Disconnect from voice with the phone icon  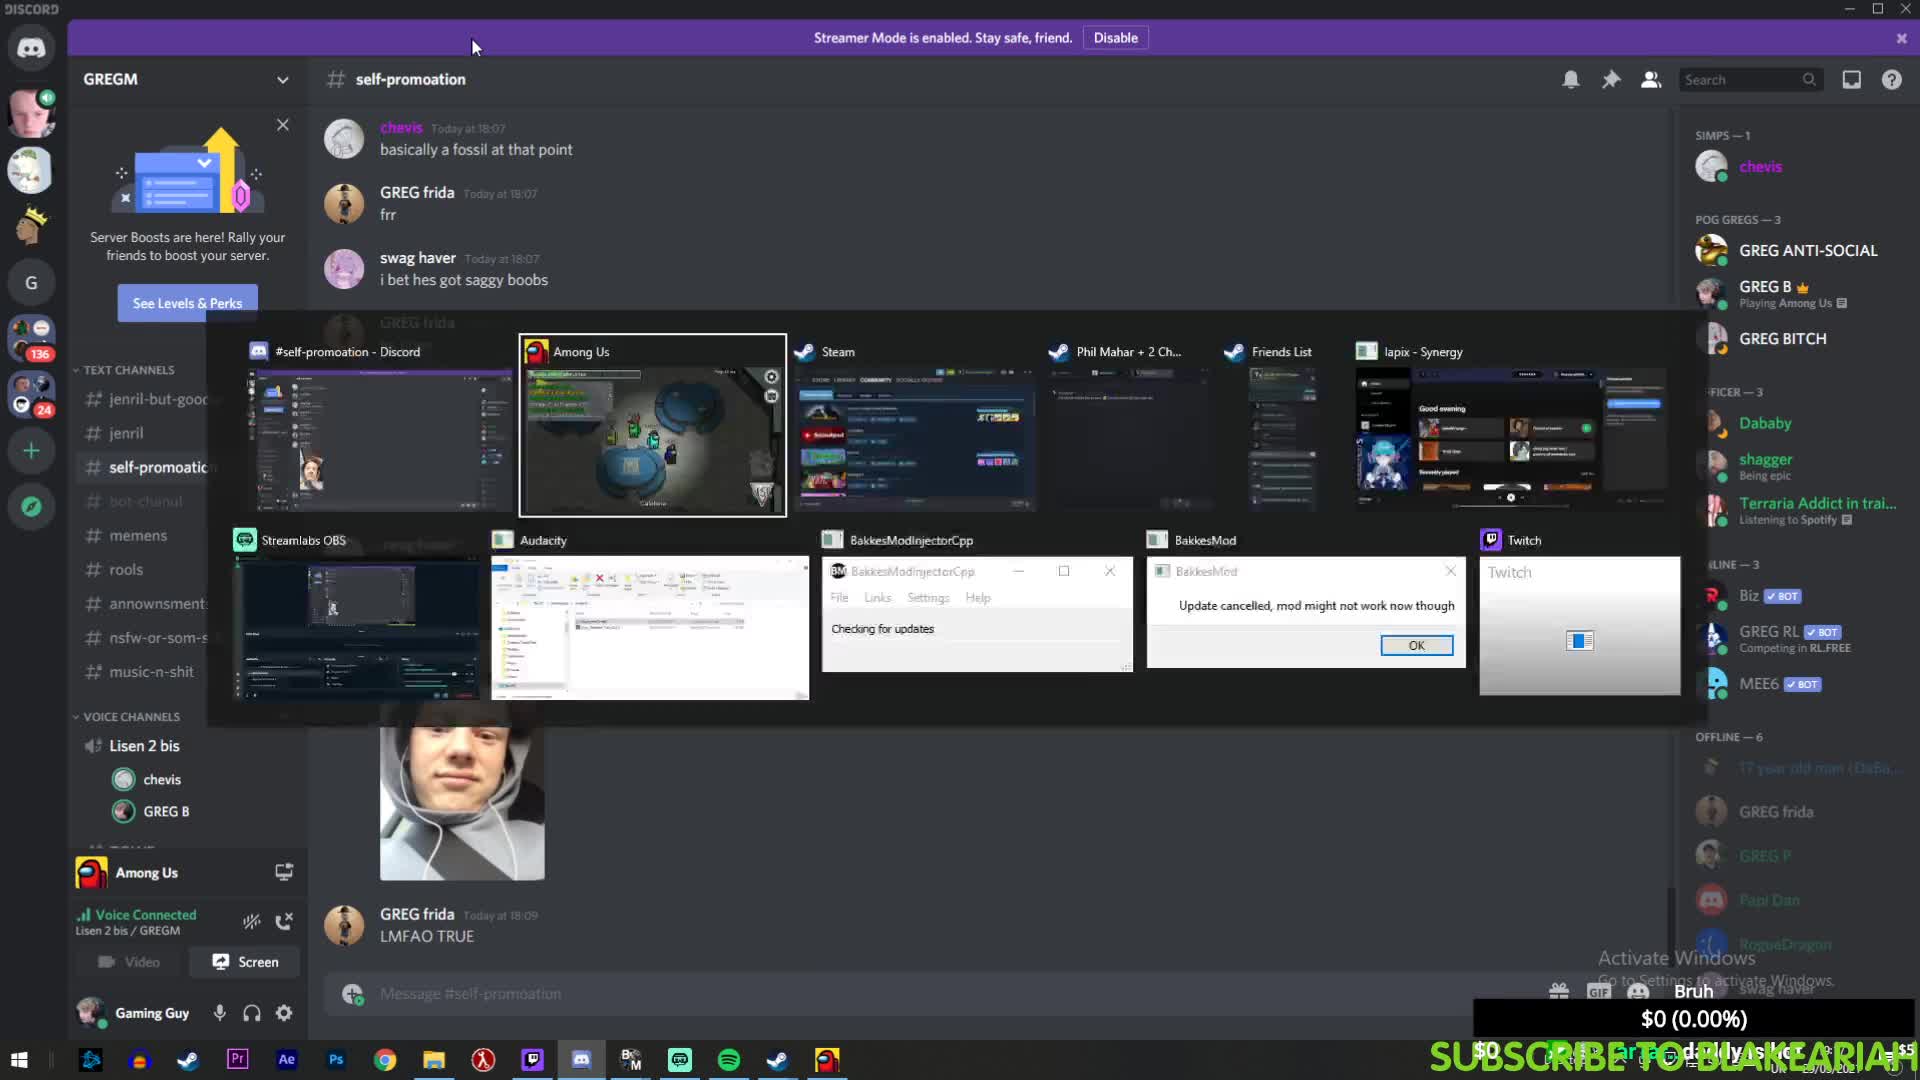(x=284, y=921)
